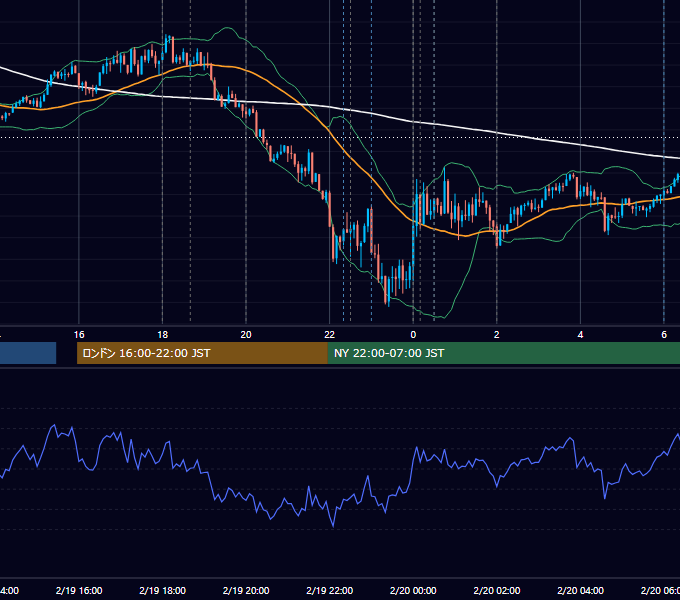Click the NY 22:00-07:00 JST session bar

(503, 353)
